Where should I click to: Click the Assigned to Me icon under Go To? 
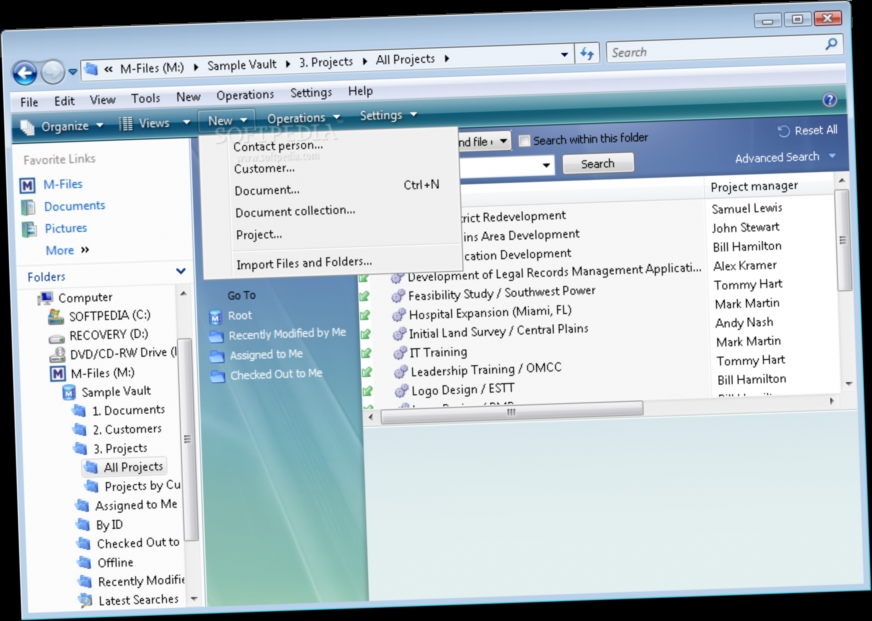pyautogui.click(x=217, y=356)
